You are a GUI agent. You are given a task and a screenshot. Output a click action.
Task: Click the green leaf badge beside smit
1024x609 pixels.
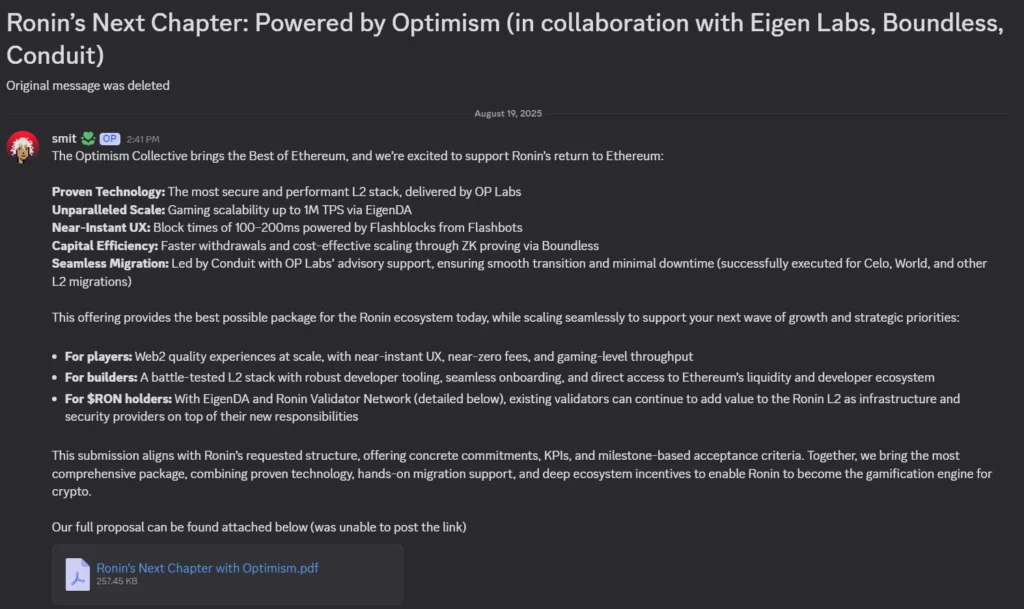(x=88, y=139)
